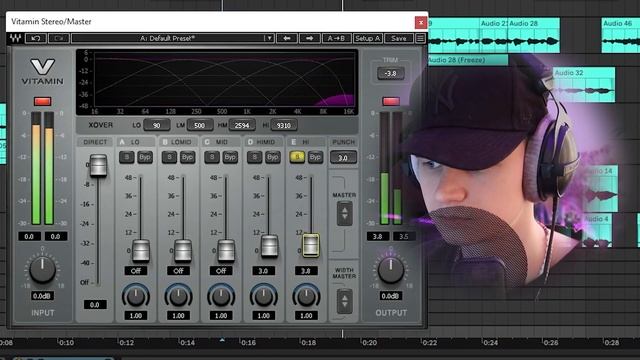This screenshot has width=640, height=360.
Task: Select the Audio 28 (Freeze) clip
Action: tap(468, 60)
